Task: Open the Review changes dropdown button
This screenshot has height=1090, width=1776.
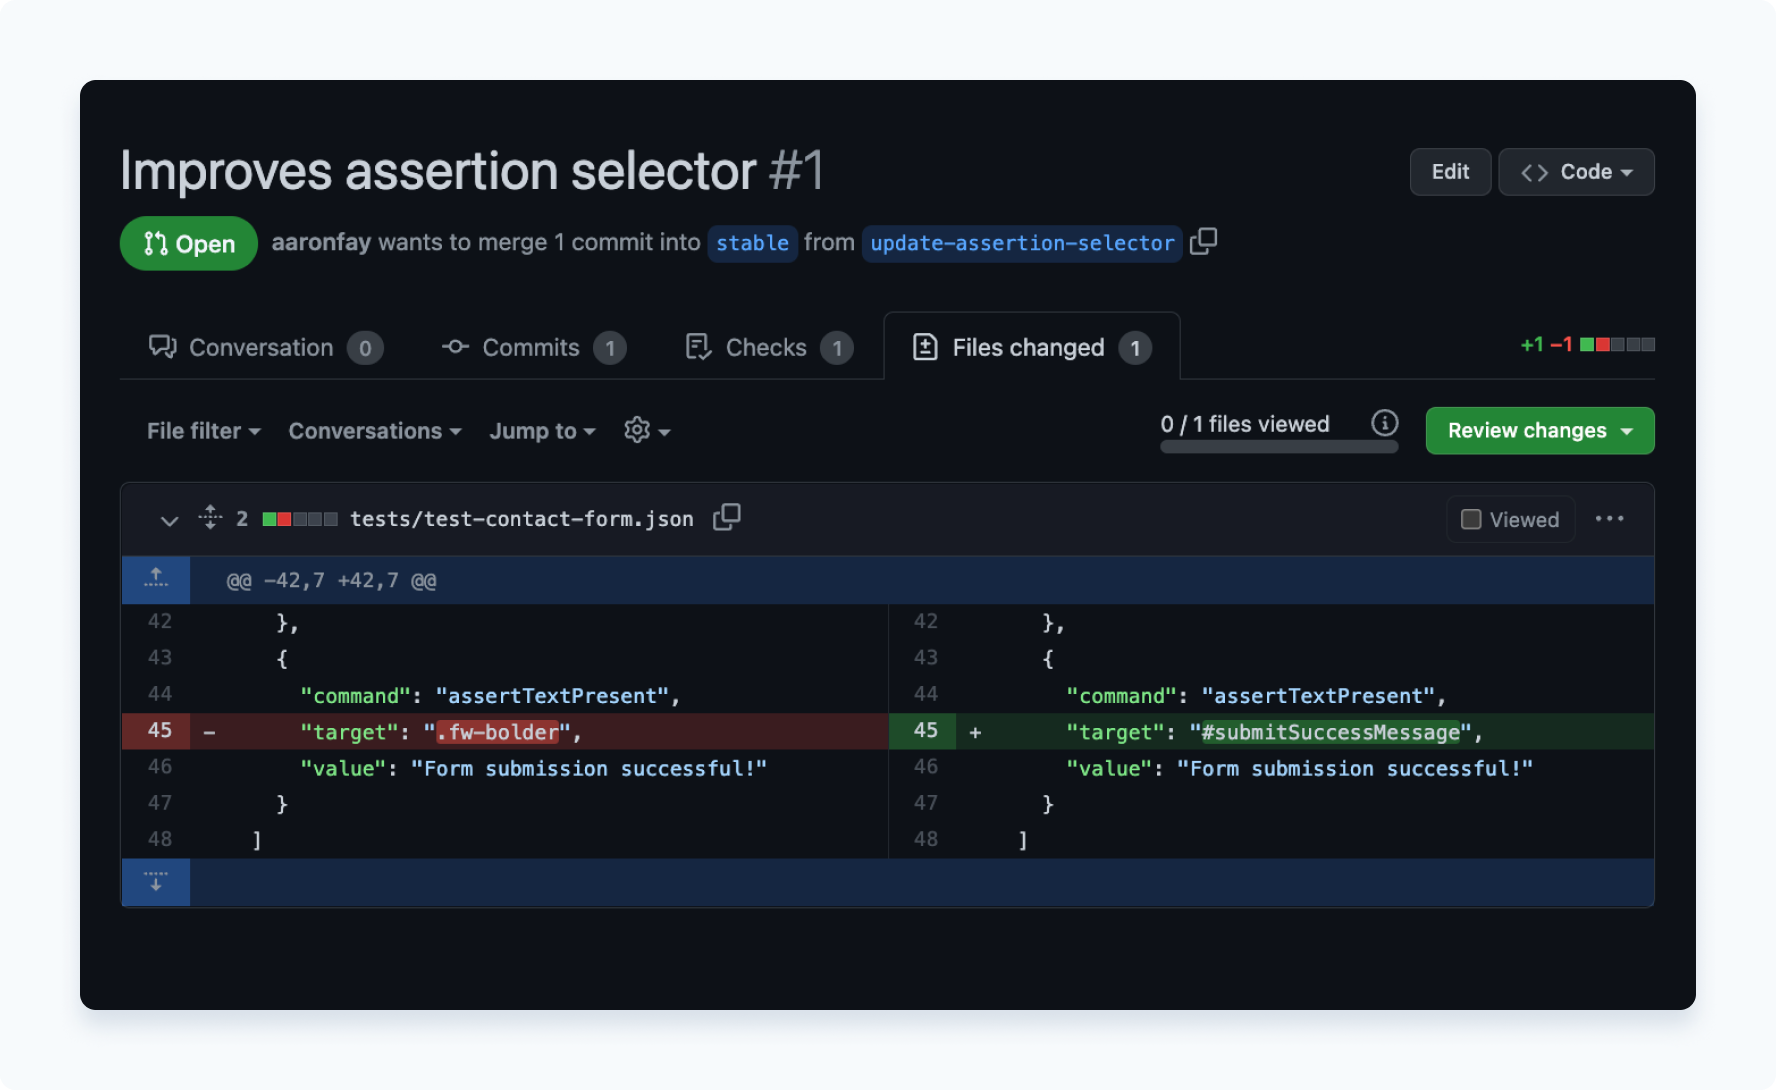Action: tap(1540, 431)
